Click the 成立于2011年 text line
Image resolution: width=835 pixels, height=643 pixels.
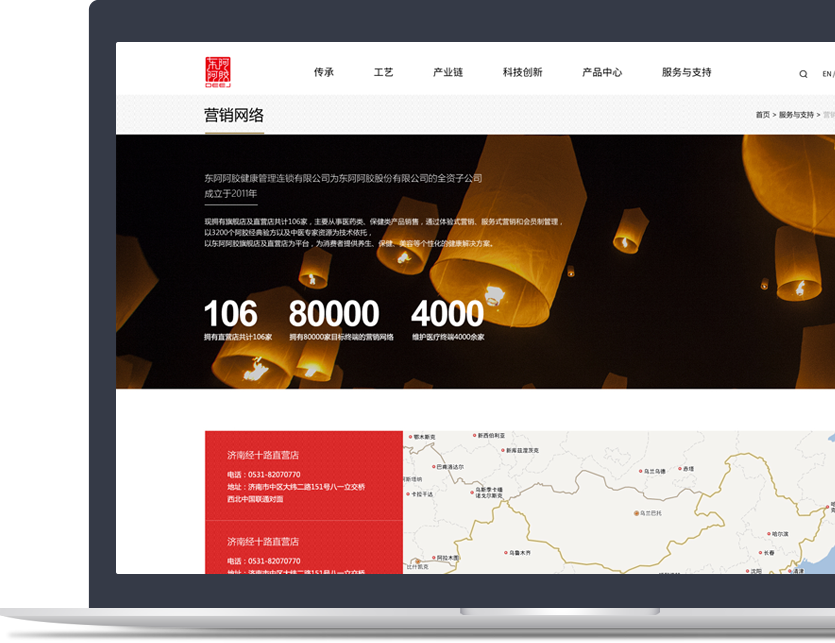pos(231,193)
